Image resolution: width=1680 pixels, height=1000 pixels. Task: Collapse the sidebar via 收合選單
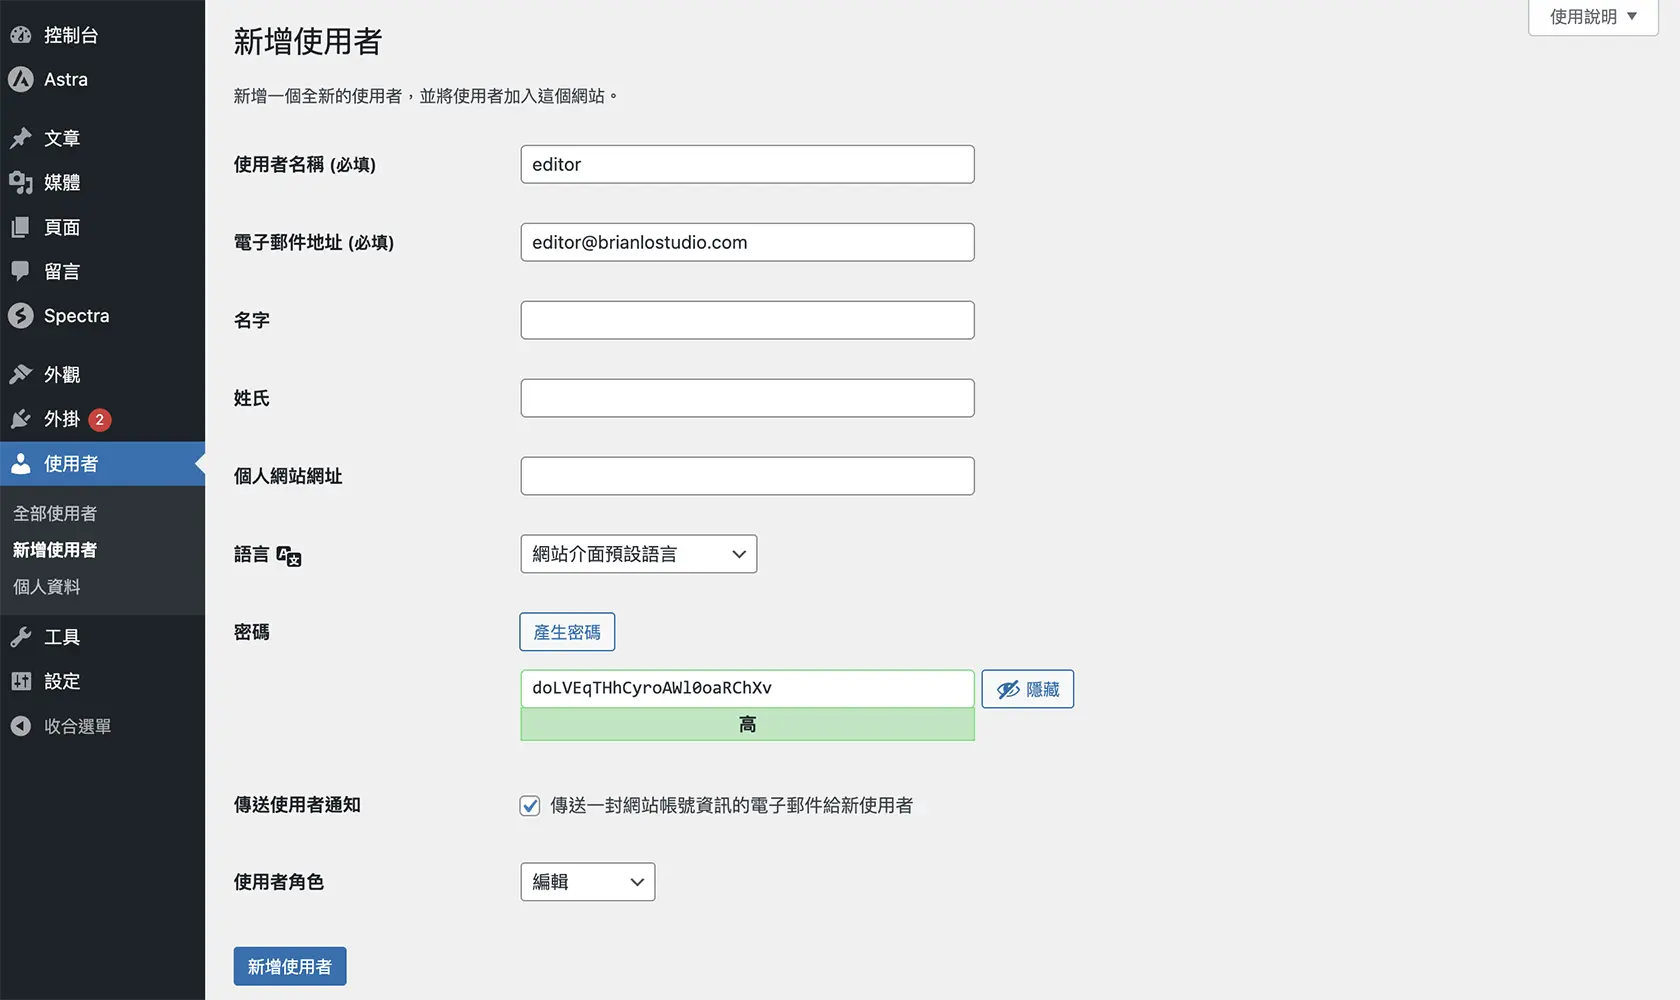[x=102, y=726]
